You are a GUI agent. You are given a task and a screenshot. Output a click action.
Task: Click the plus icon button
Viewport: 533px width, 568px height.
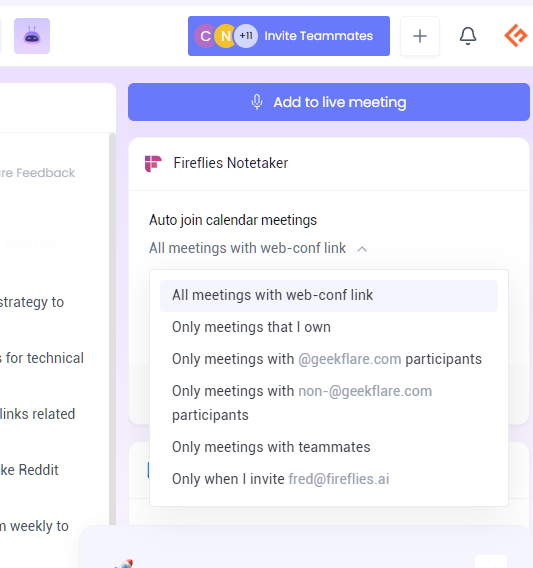(420, 36)
